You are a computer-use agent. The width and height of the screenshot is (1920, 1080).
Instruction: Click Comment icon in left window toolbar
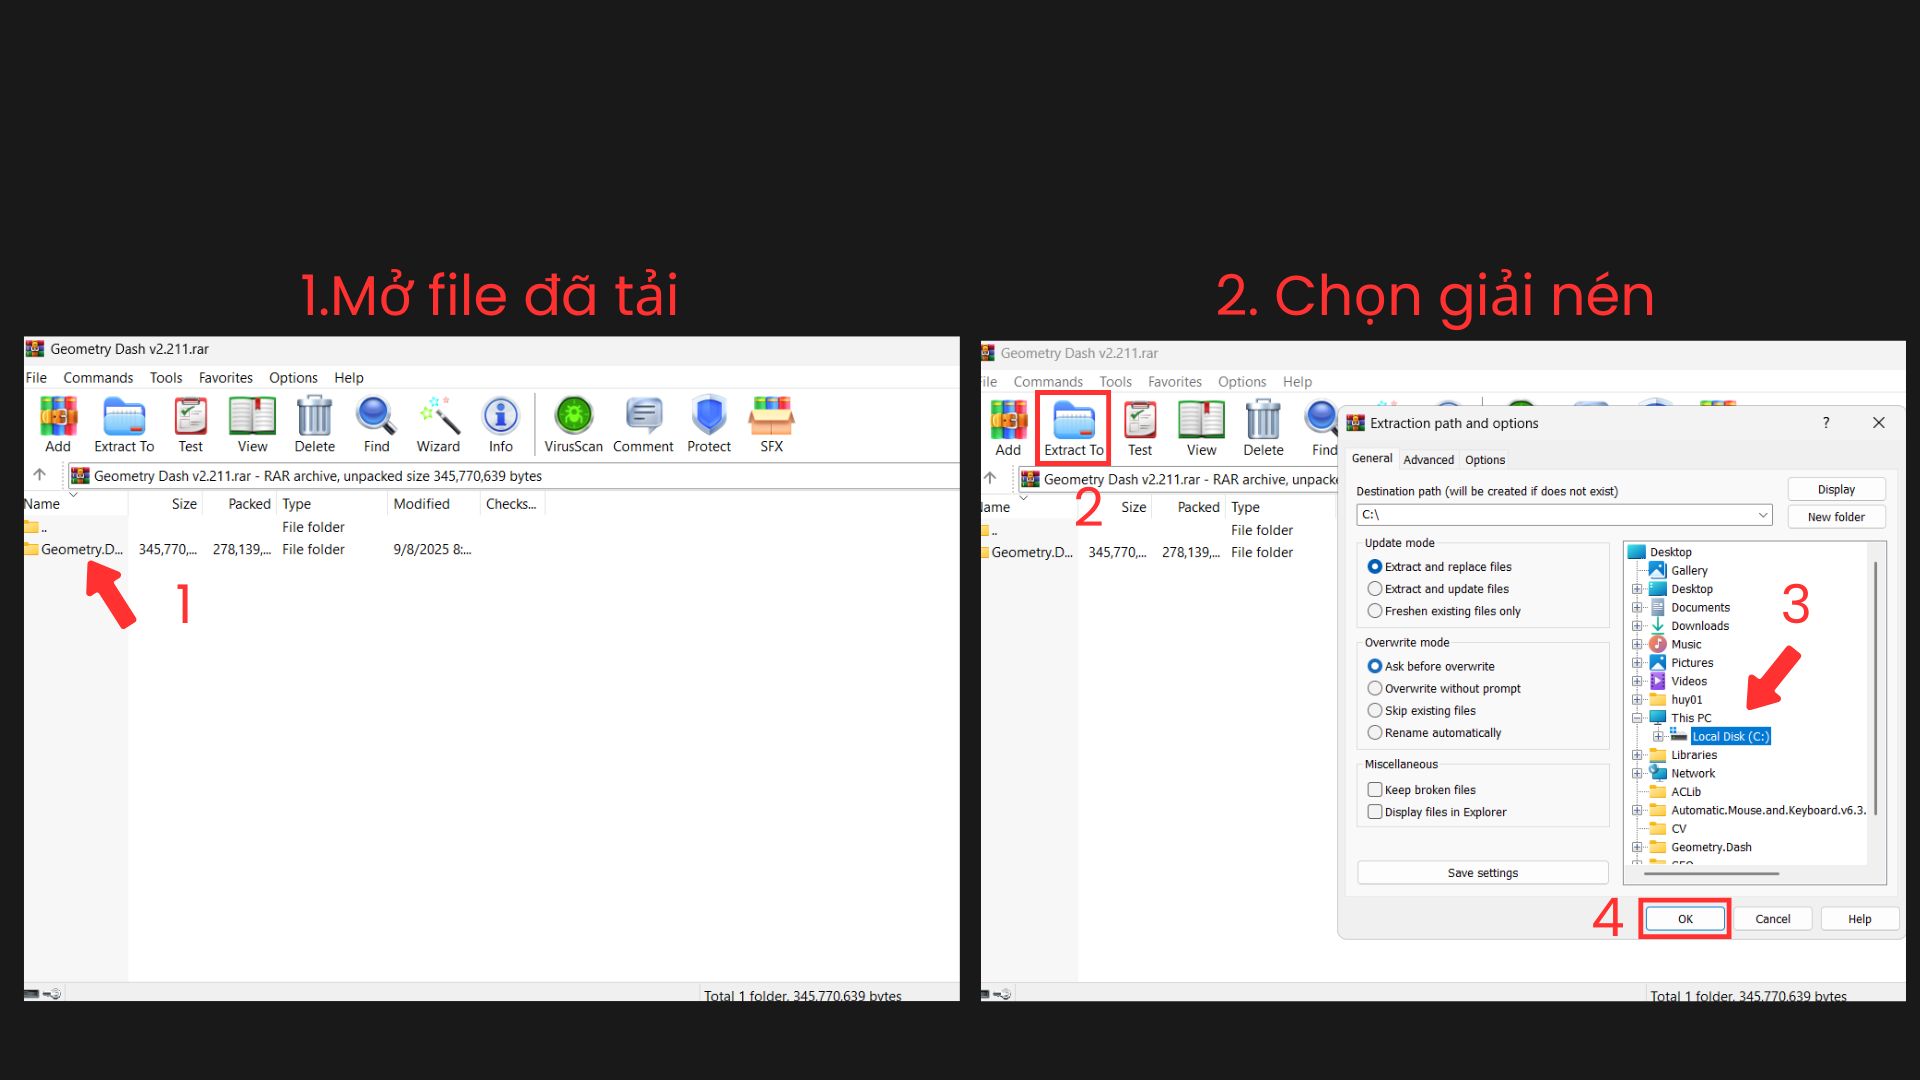(643, 424)
